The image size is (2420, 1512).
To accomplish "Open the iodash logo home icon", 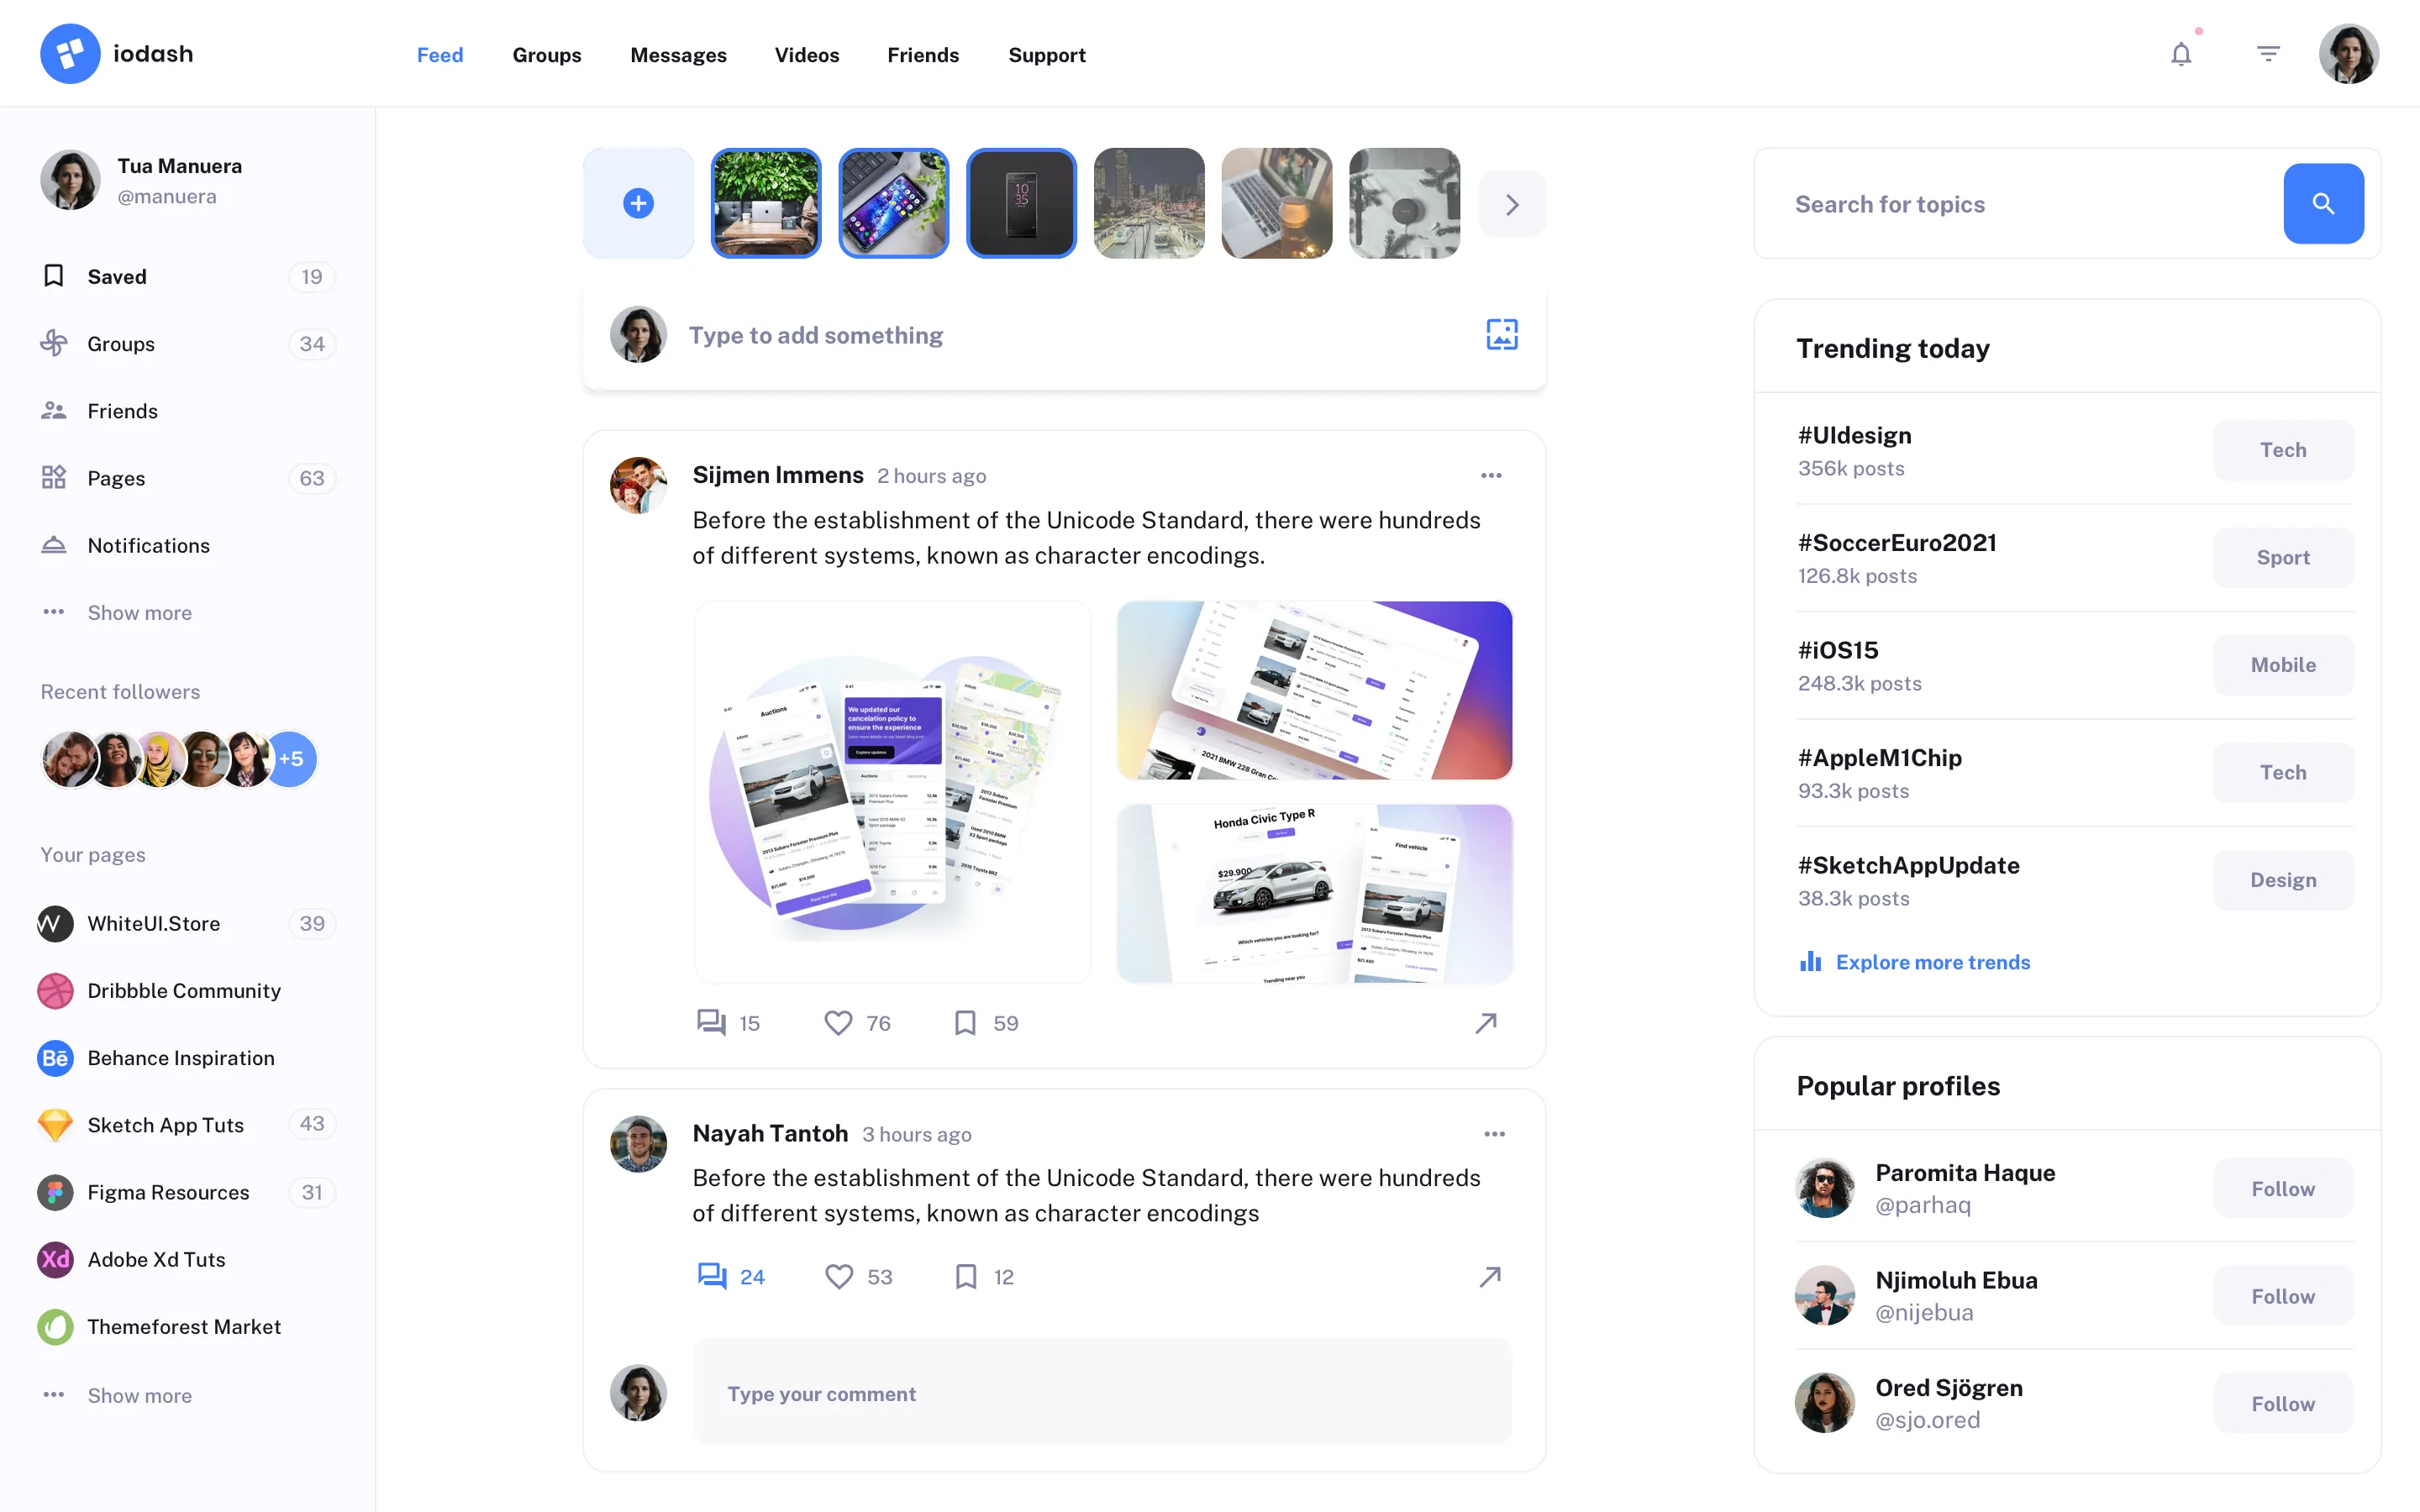I will (69, 53).
